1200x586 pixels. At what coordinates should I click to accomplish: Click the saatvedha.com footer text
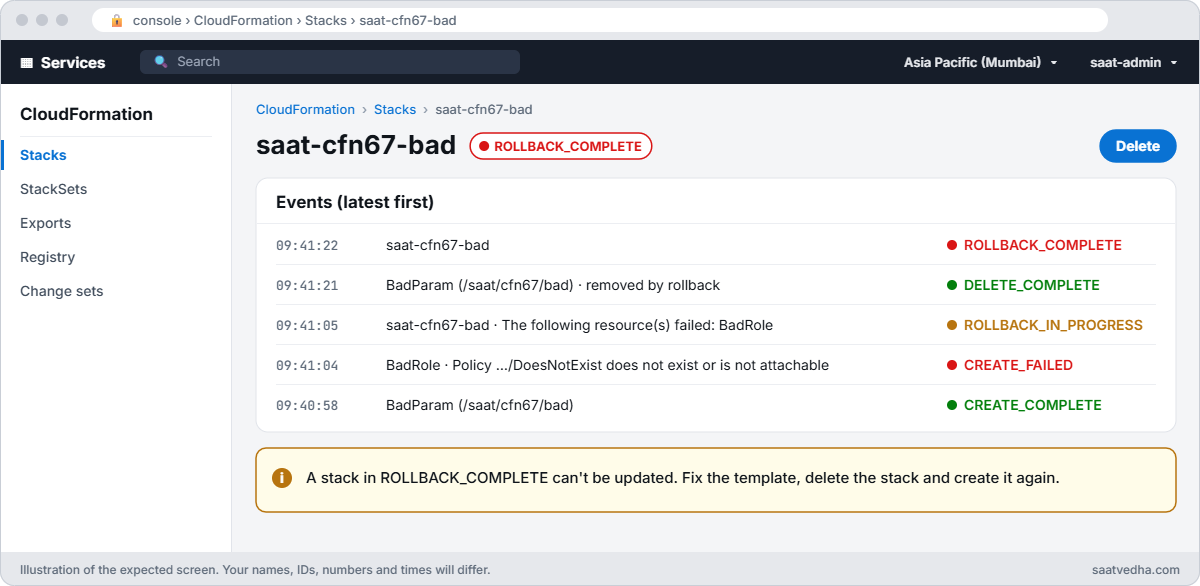(x=1136, y=570)
